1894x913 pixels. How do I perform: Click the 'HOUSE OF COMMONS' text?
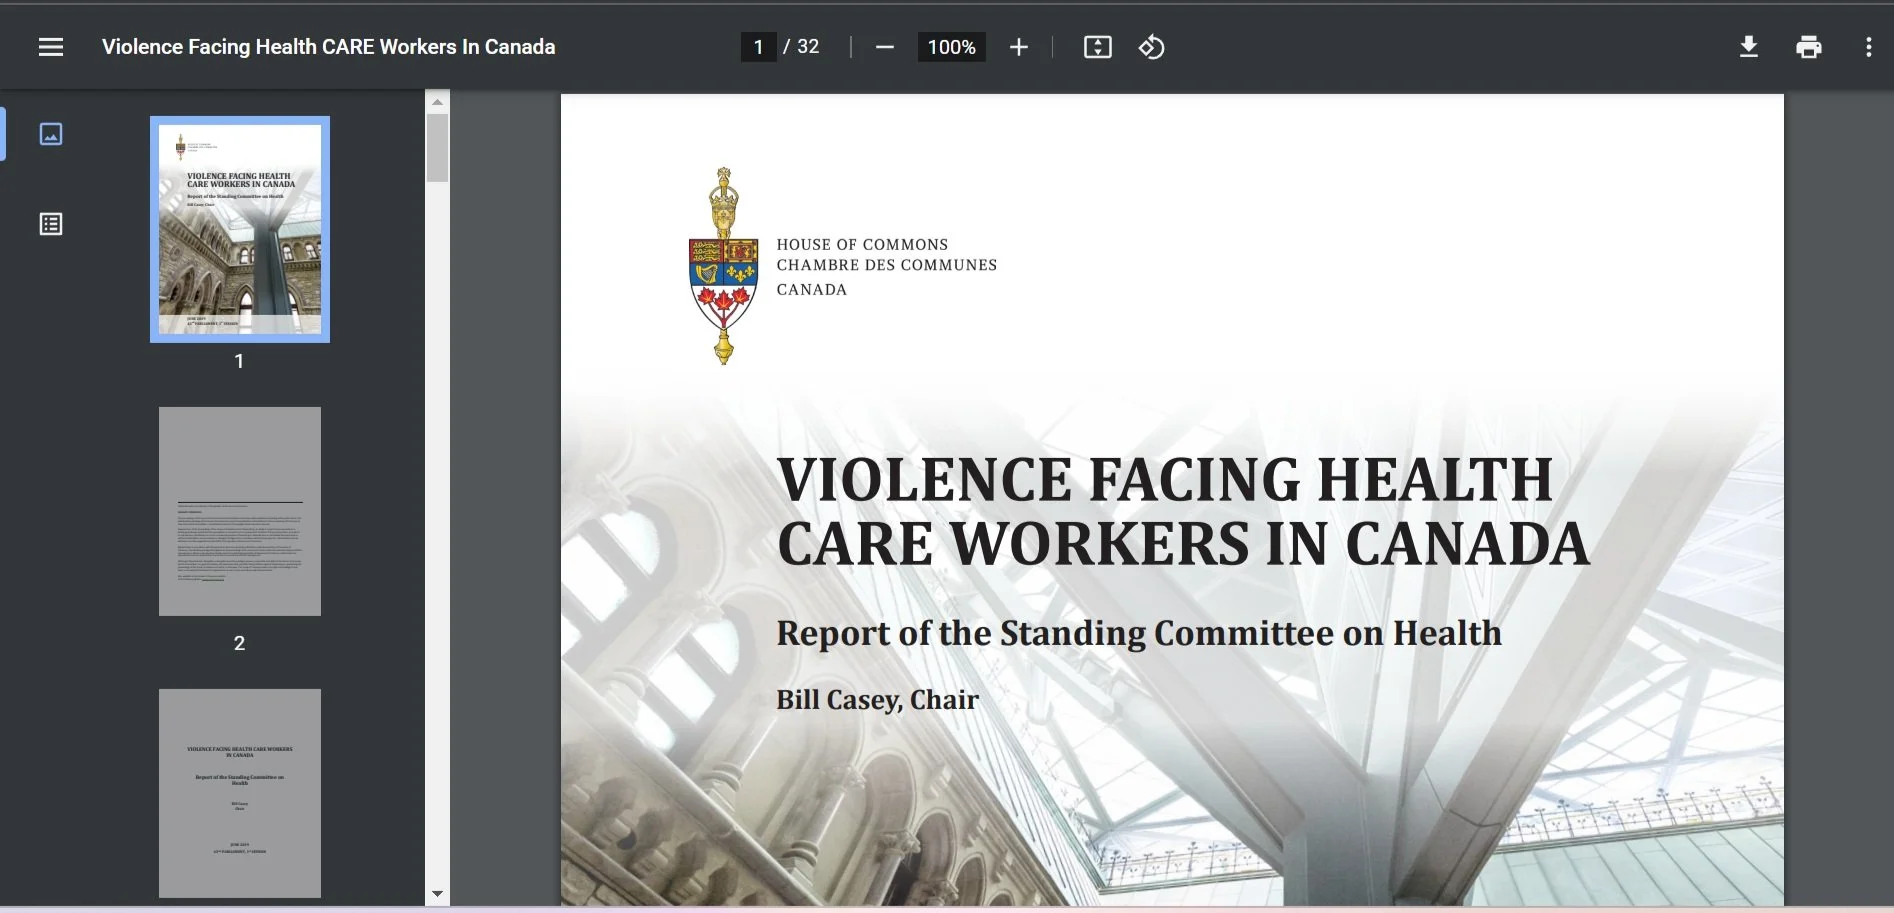click(x=862, y=244)
